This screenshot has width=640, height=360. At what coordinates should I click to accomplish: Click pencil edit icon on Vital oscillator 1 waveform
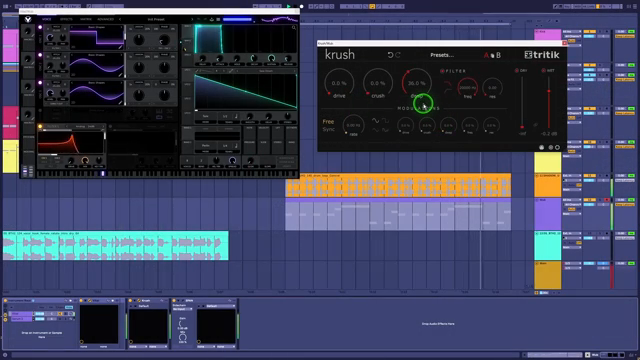(x=120, y=47)
